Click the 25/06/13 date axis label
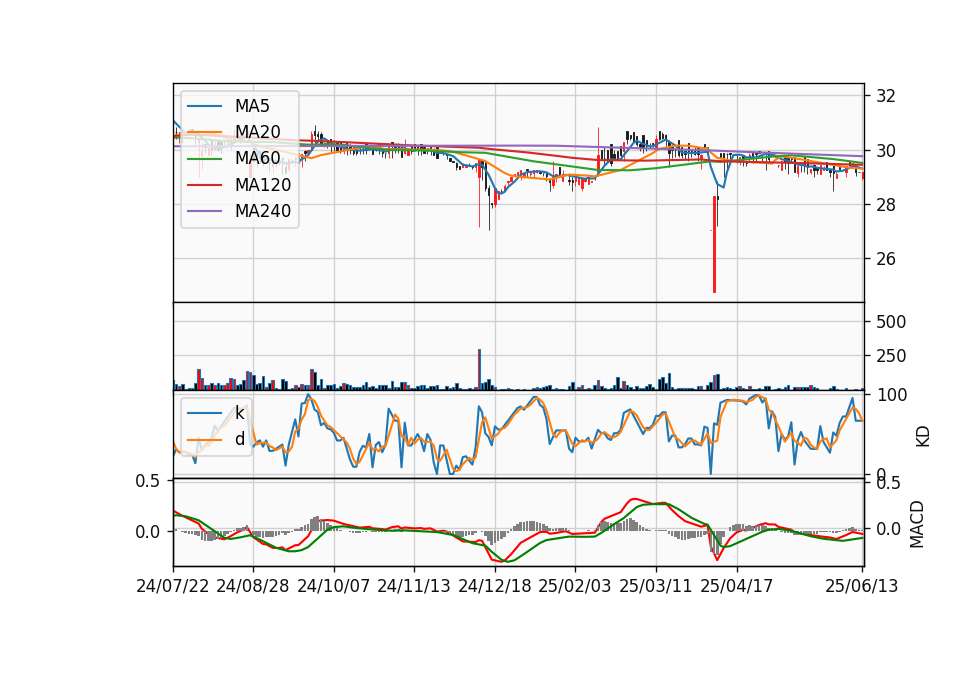The width and height of the screenshot is (960, 690). tap(861, 586)
